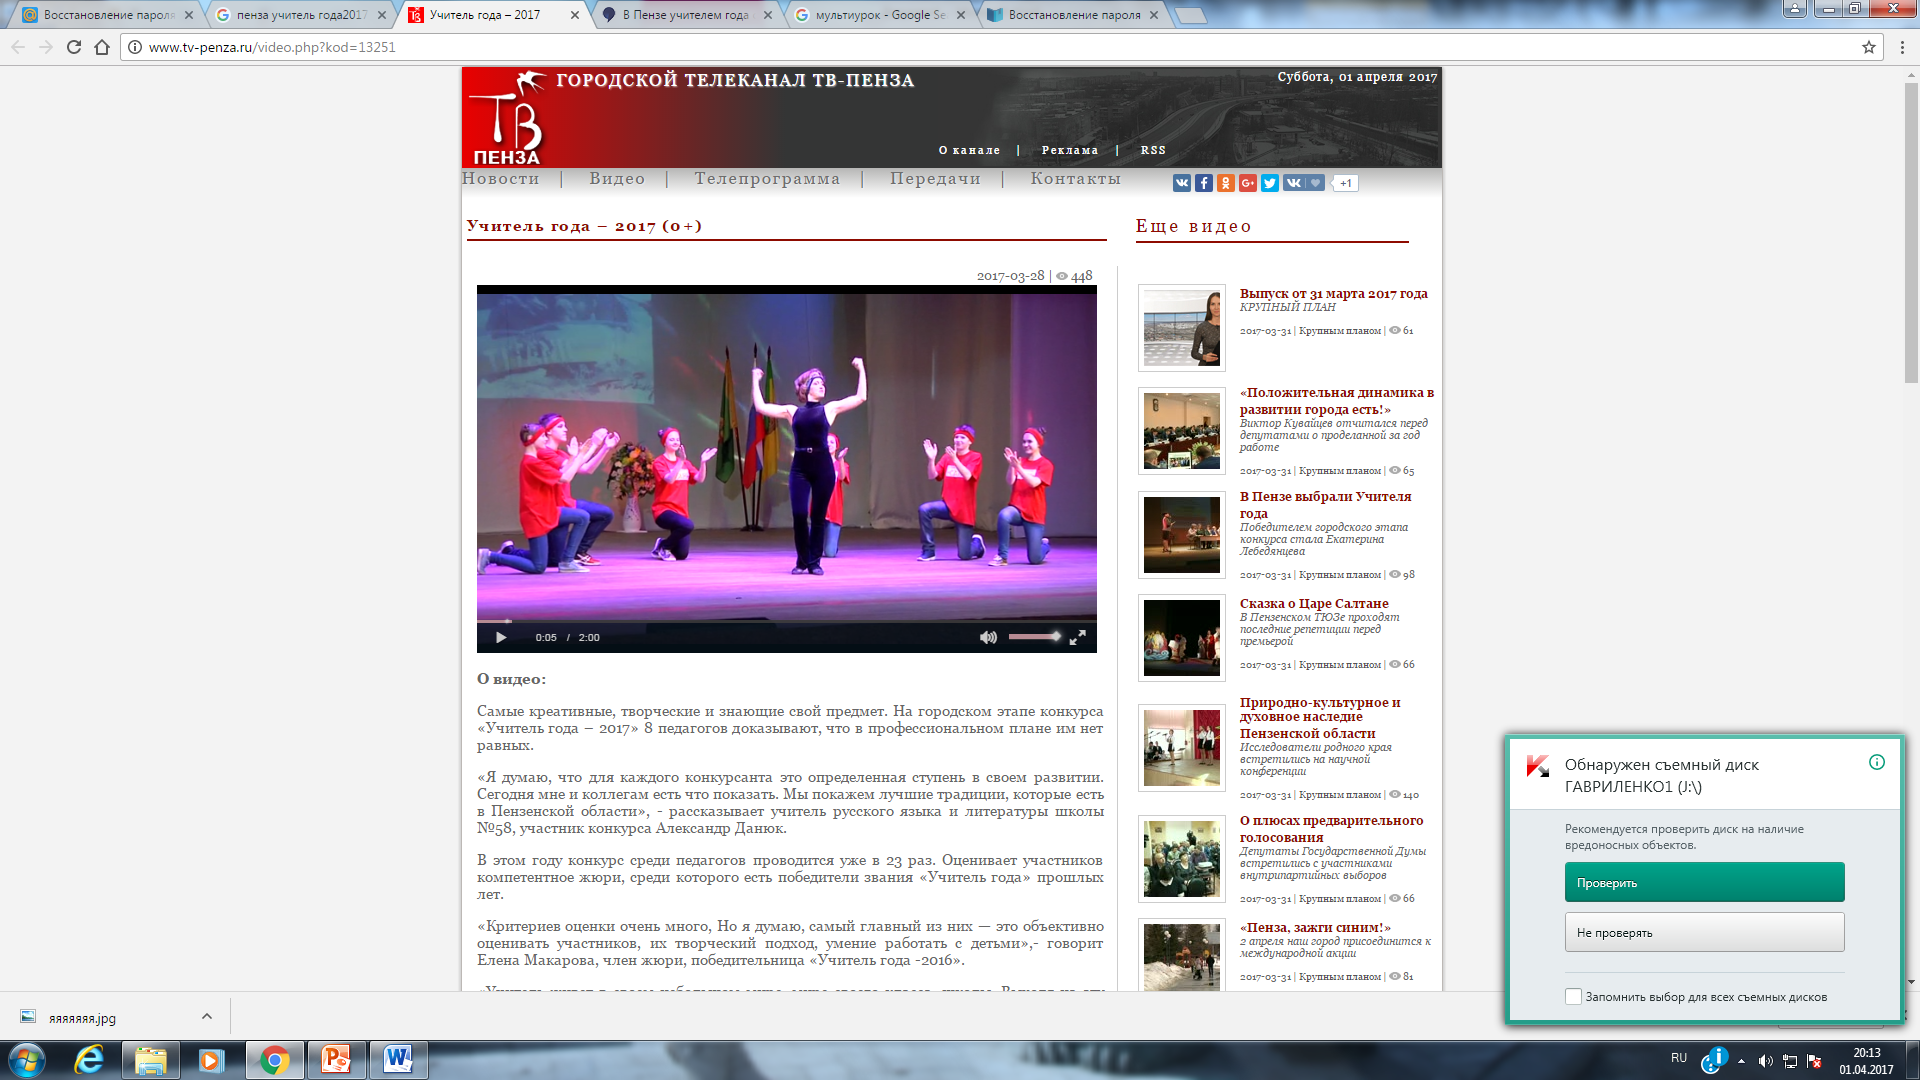This screenshot has width=1920, height=1080.
Task: Switch to PowerPoint in the taskbar
Action: (336, 1060)
